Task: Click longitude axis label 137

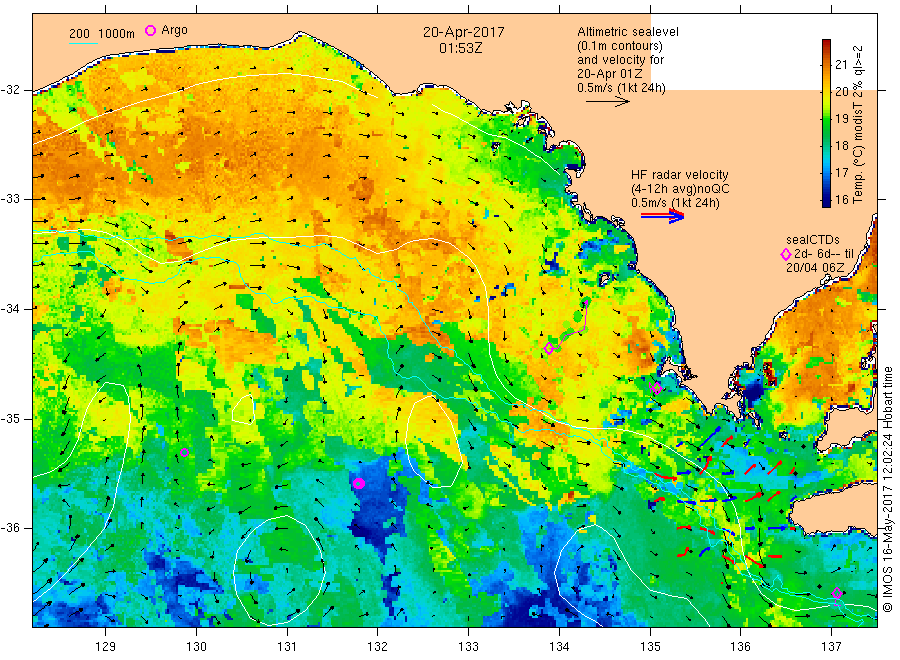Action: pos(831,647)
